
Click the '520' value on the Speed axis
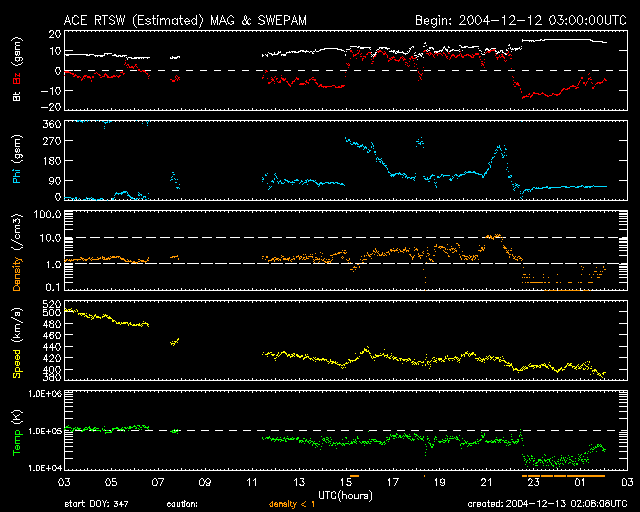52,304
